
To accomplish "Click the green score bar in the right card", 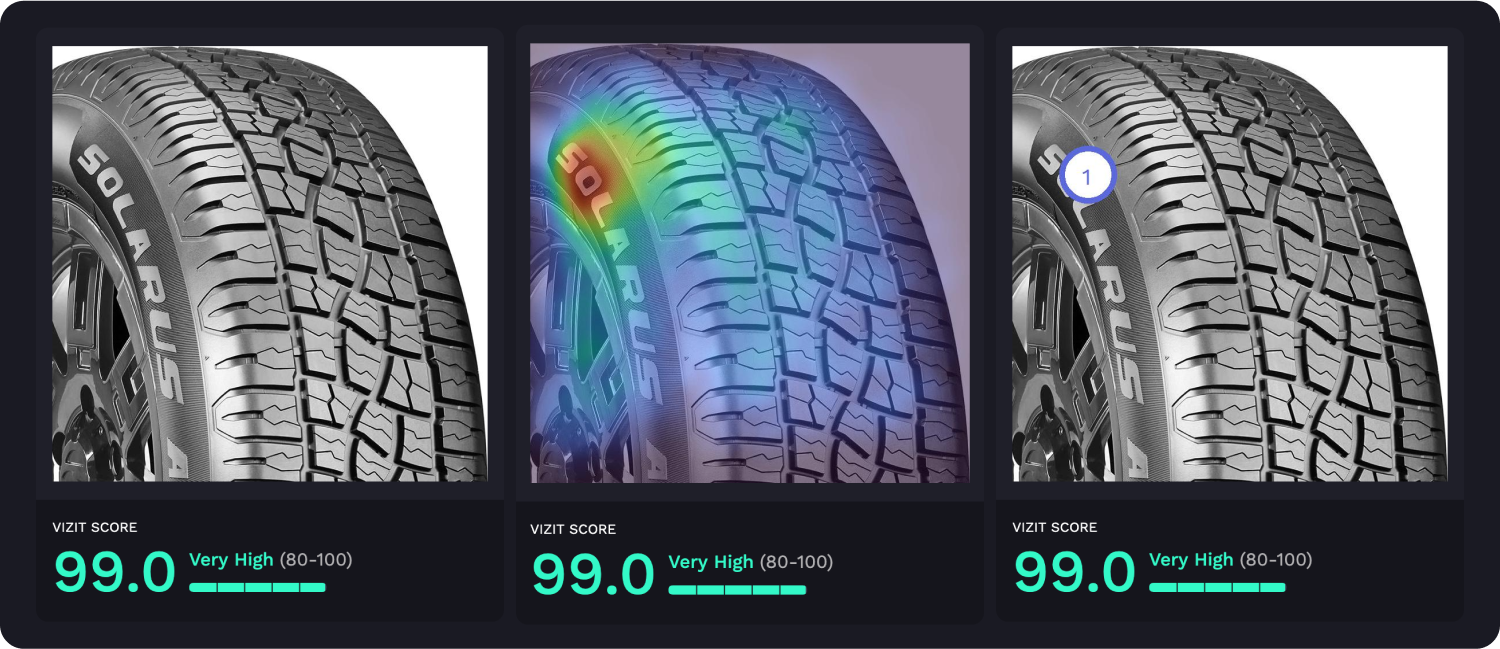I will (x=1217, y=587).
